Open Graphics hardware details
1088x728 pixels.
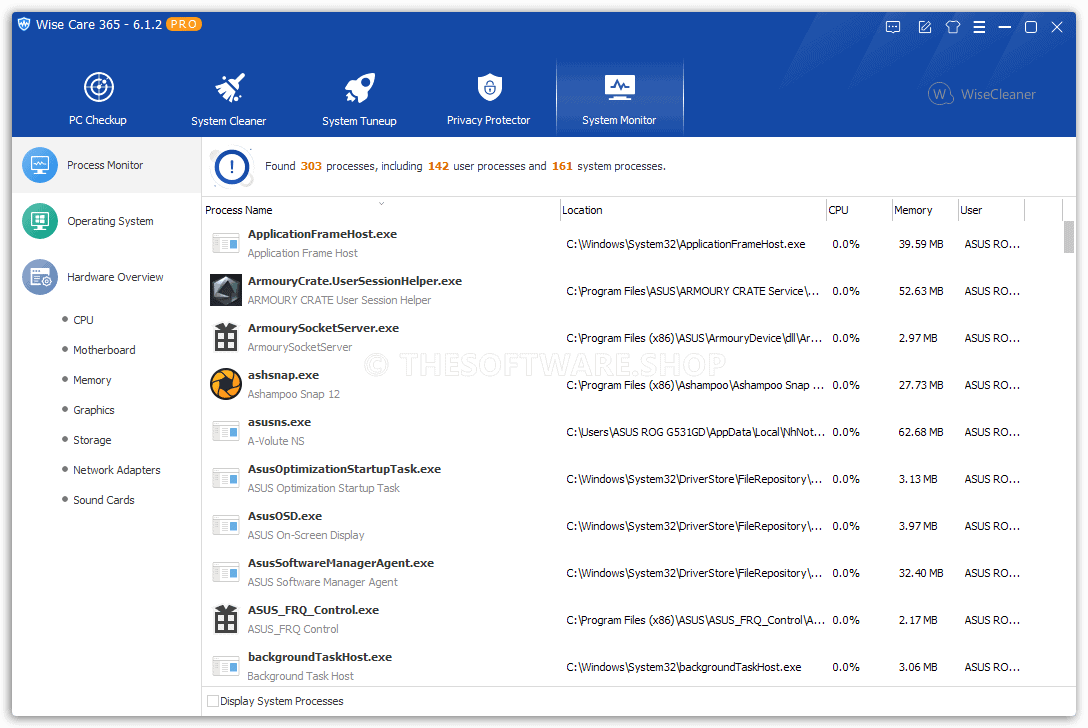pyautogui.click(x=94, y=410)
